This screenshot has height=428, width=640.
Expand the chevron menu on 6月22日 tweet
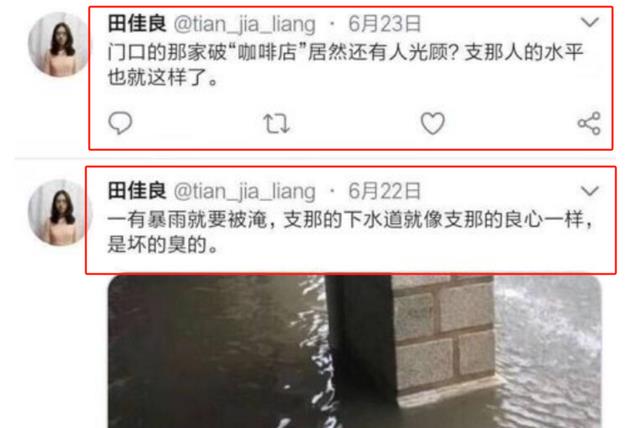click(589, 191)
